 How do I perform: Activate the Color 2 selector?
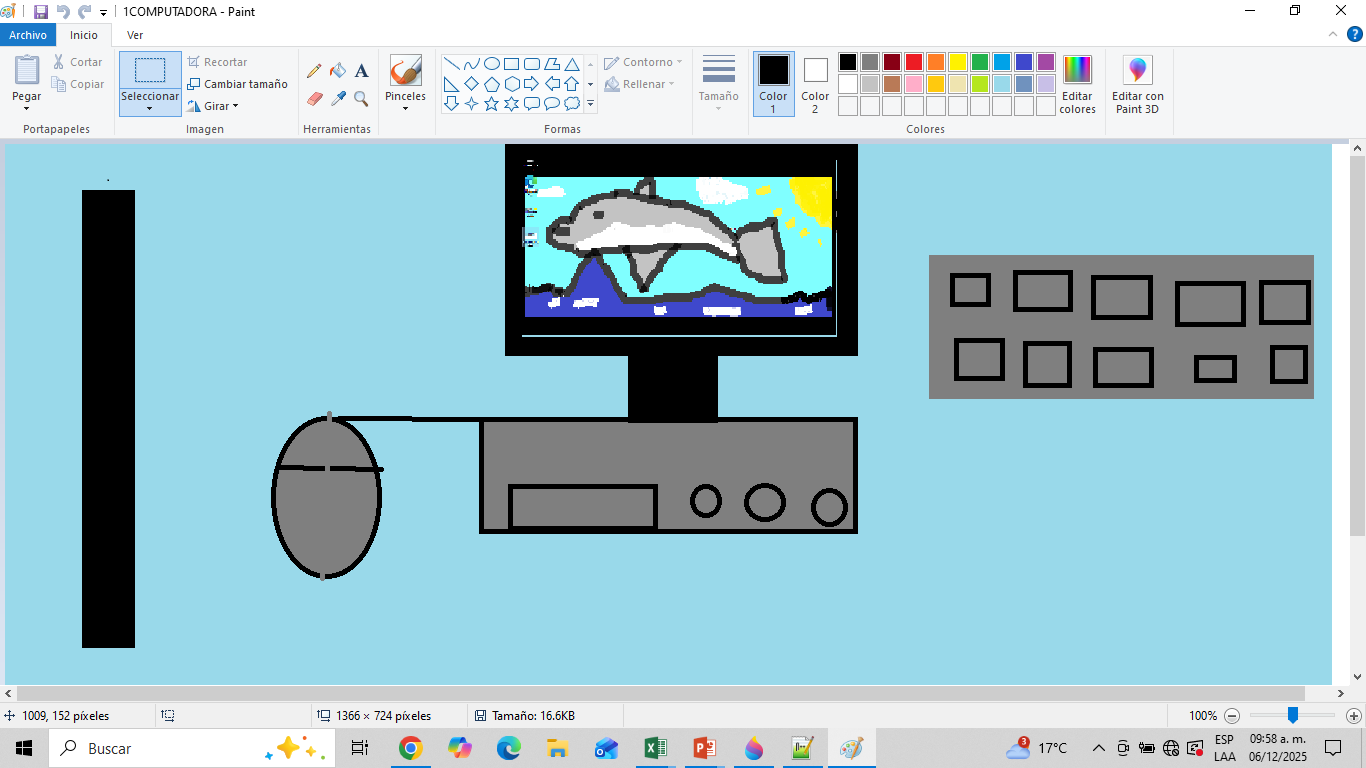coord(815,84)
